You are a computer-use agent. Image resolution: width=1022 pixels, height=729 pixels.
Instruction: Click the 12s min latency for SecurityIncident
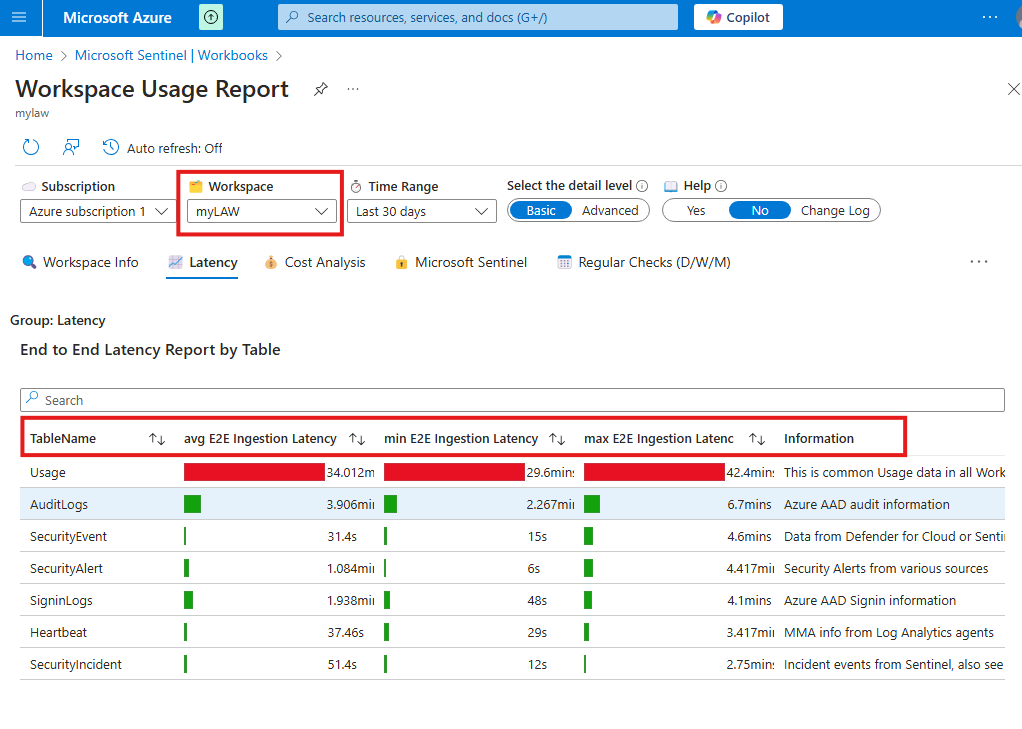[x=537, y=664]
